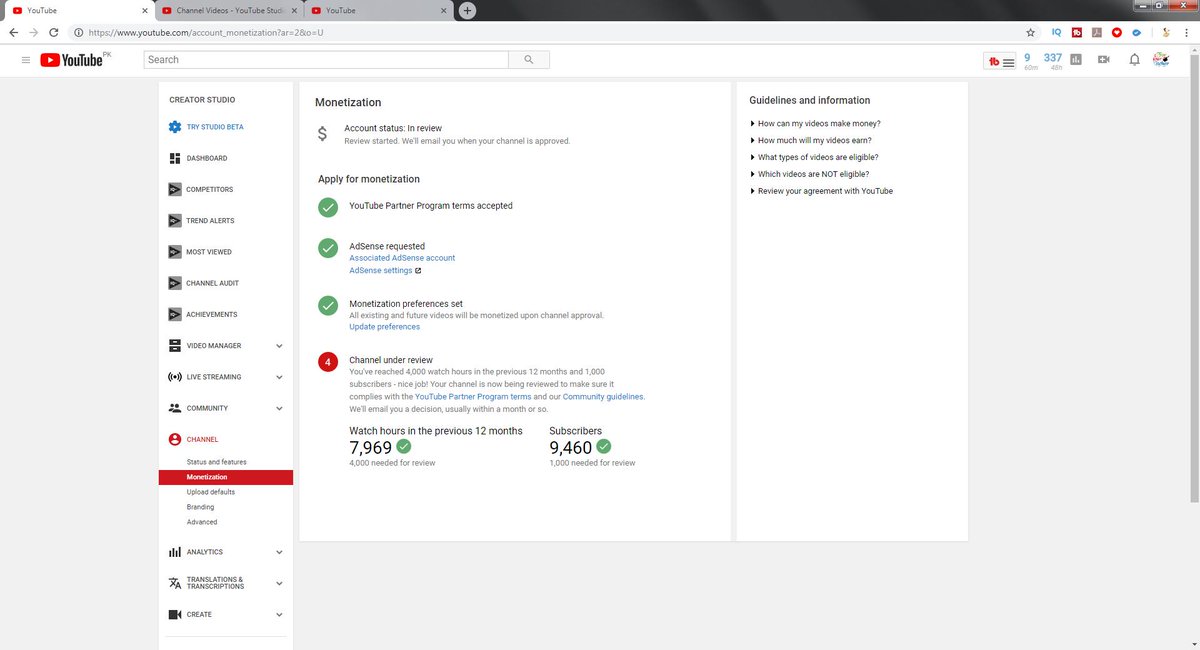This screenshot has width=1200, height=650.
Task: Go back with the browser back arrow
Action: pyautogui.click(x=13, y=32)
